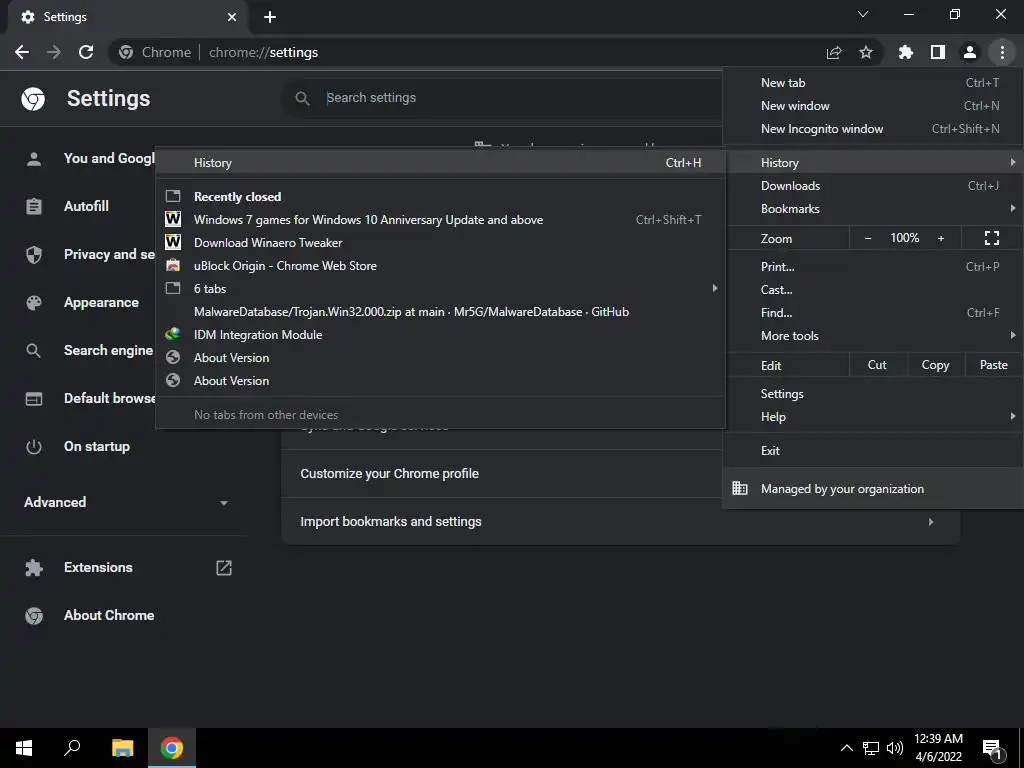Expand the Help submenu
The width and height of the screenshot is (1024, 768).
pos(873,417)
